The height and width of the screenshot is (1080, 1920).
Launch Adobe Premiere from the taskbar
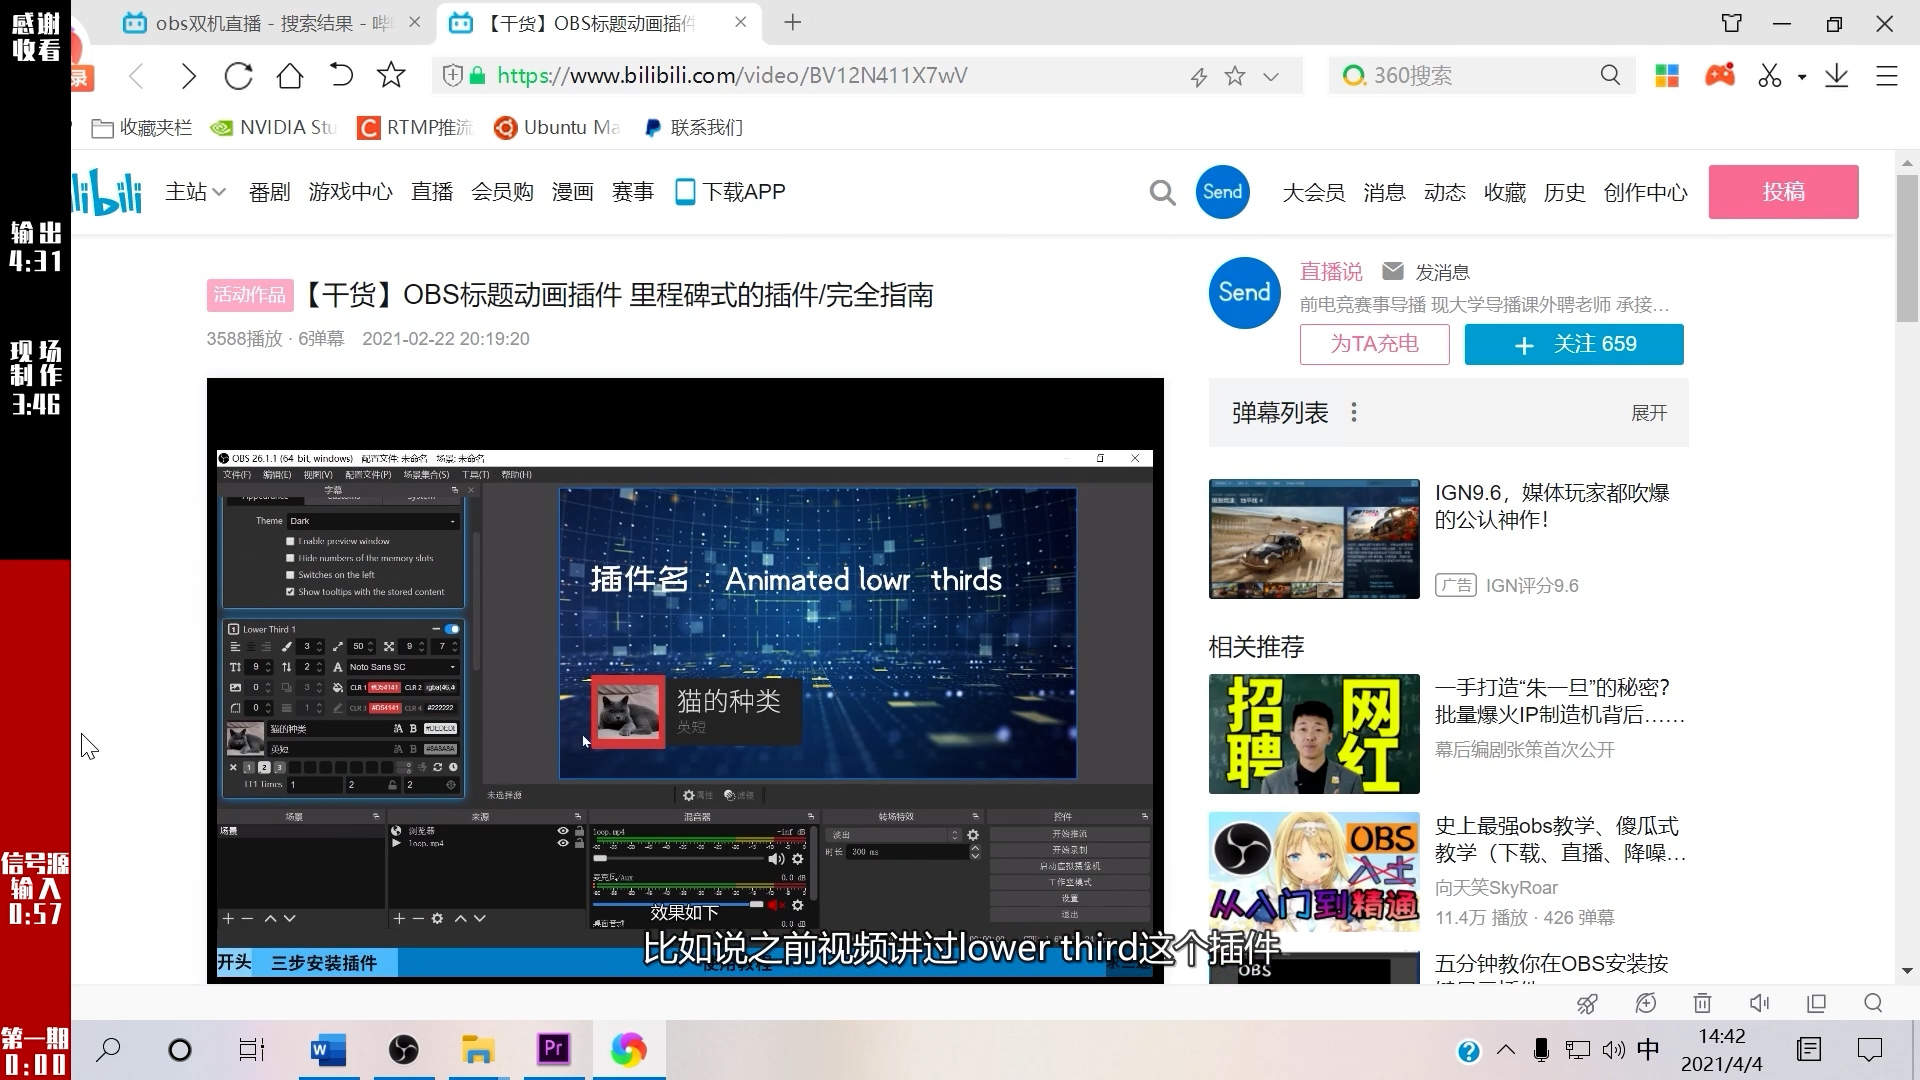point(553,1049)
